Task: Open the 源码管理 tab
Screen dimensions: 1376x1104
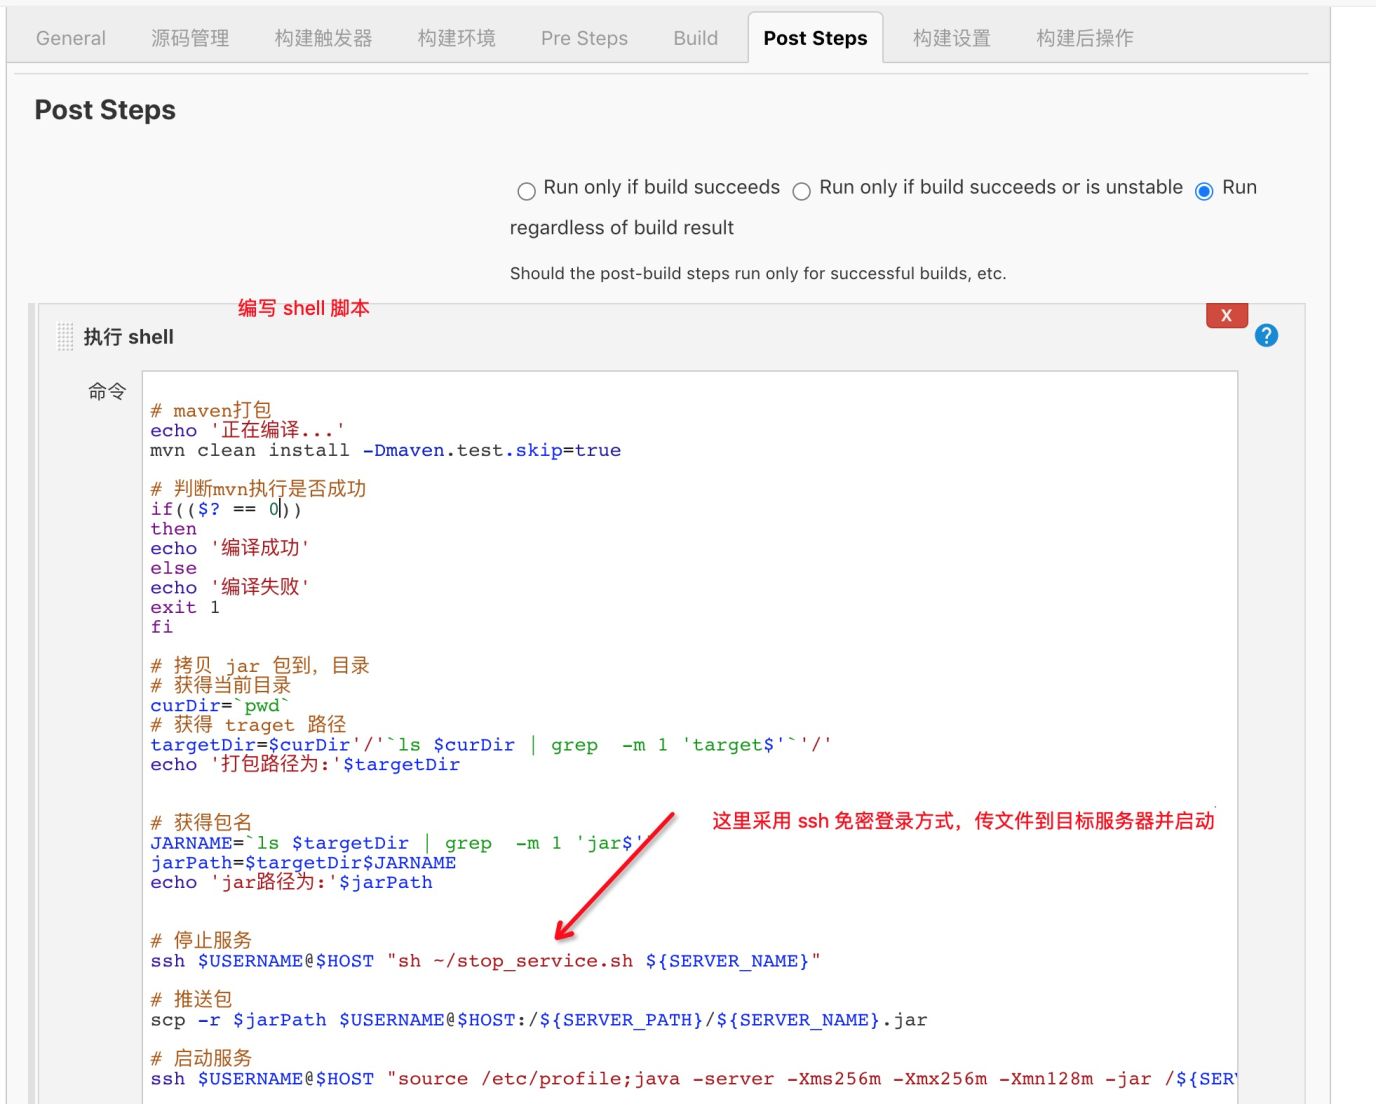Action: [190, 38]
